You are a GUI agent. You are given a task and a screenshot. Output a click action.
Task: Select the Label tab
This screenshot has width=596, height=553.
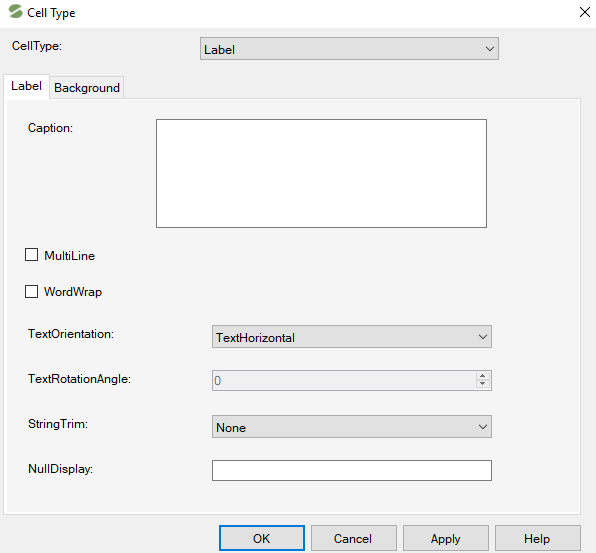click(26, 86)
